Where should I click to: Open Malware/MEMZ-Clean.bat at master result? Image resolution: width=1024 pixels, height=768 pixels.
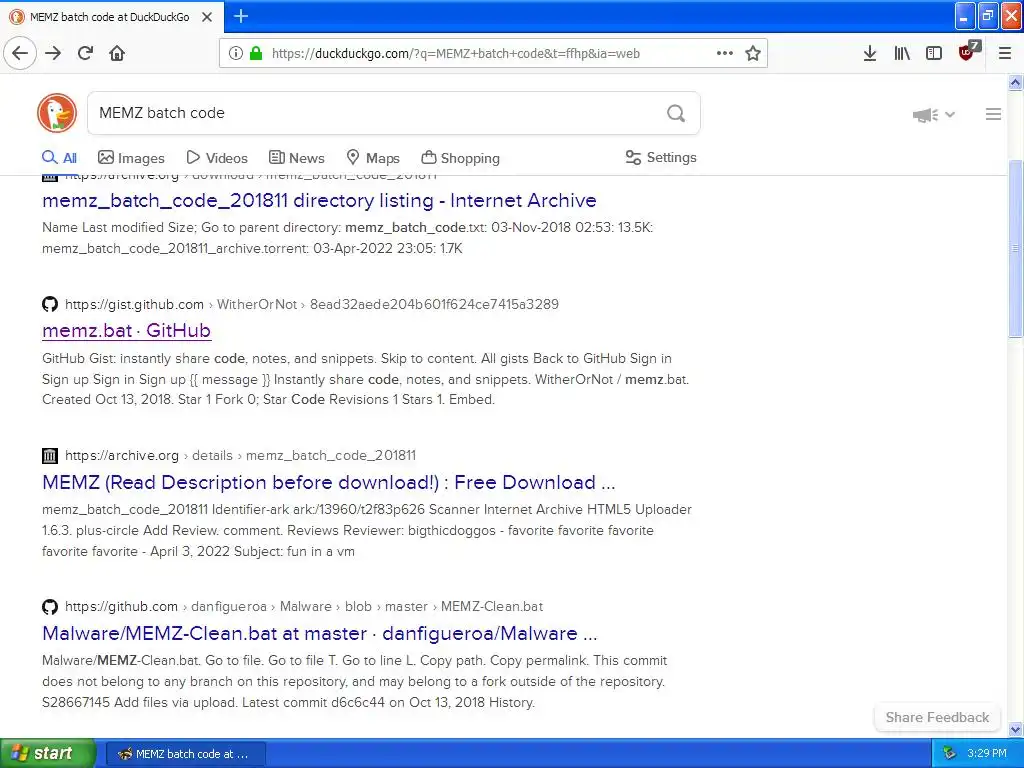[319, 633]
